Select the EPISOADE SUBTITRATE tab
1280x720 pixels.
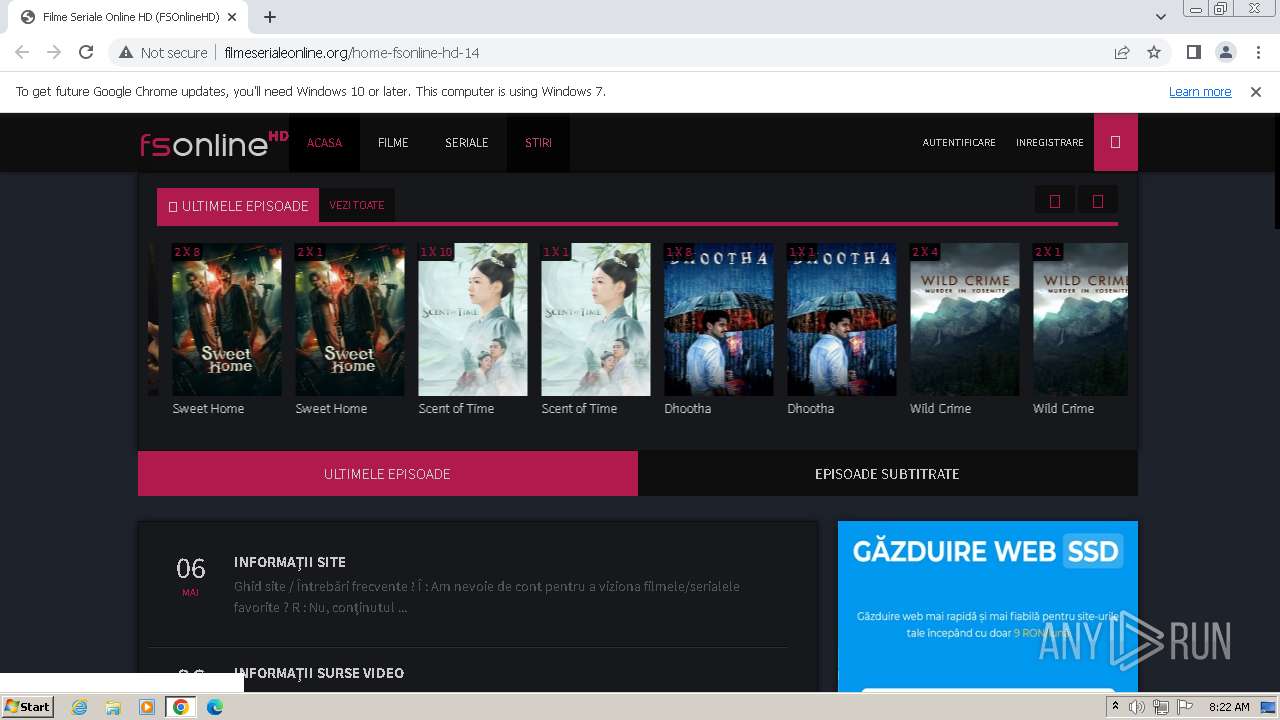(x=888, y=474)
